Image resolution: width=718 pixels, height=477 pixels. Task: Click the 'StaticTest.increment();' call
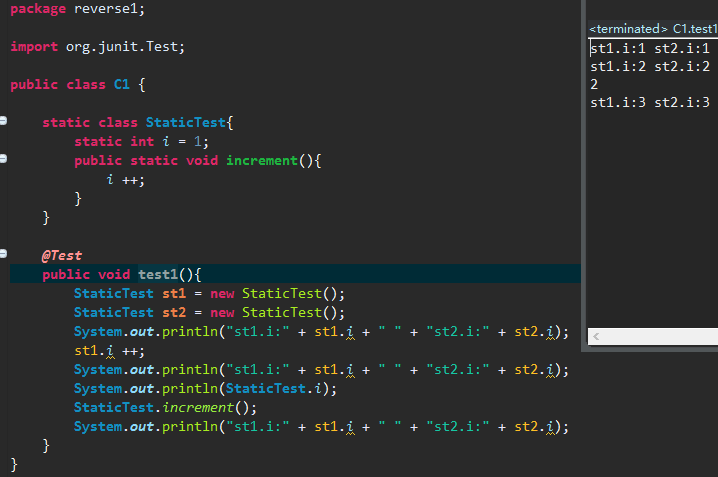[165, 407]
